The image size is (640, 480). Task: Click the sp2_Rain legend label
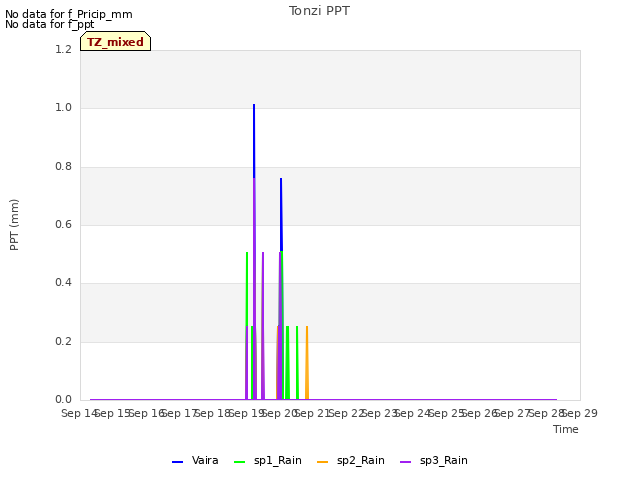pyautogui.click(x=361, y=460)
